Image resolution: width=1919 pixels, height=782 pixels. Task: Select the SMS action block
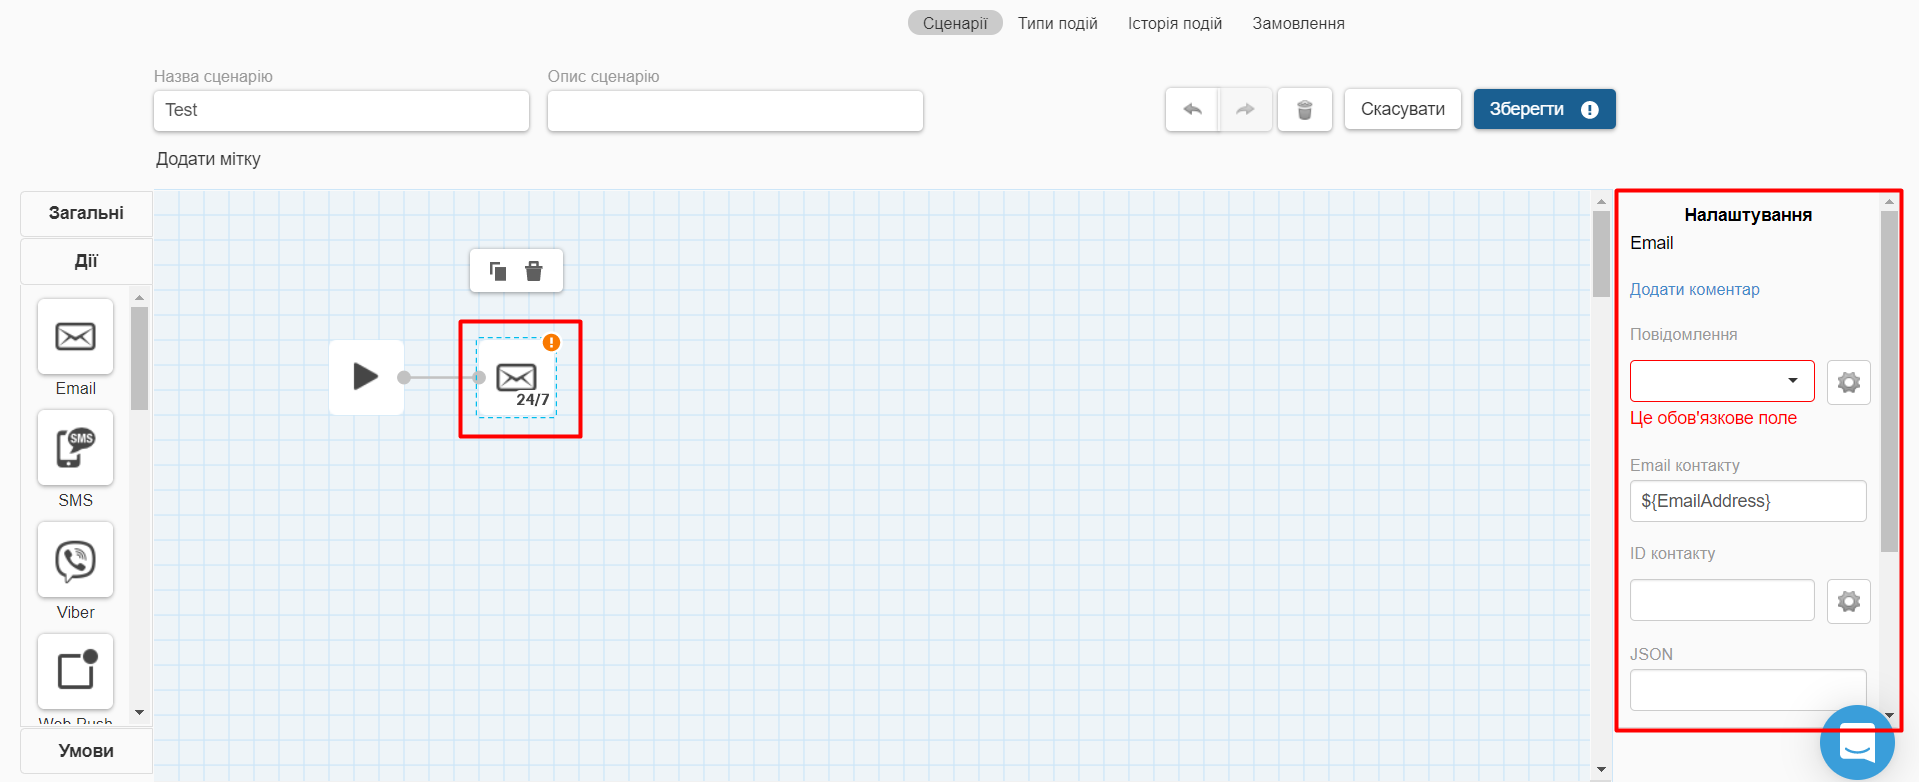[75, 449]
